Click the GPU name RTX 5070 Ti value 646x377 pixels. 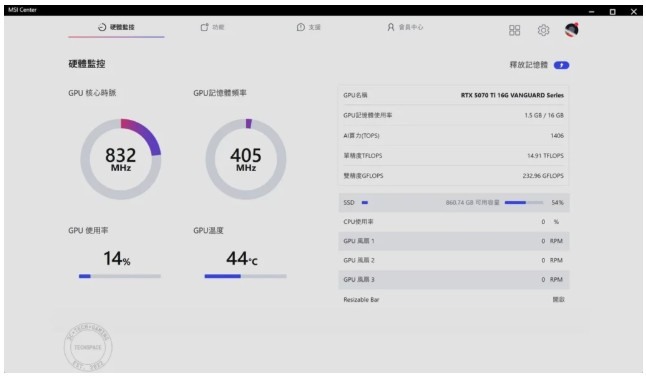point(512,95)
